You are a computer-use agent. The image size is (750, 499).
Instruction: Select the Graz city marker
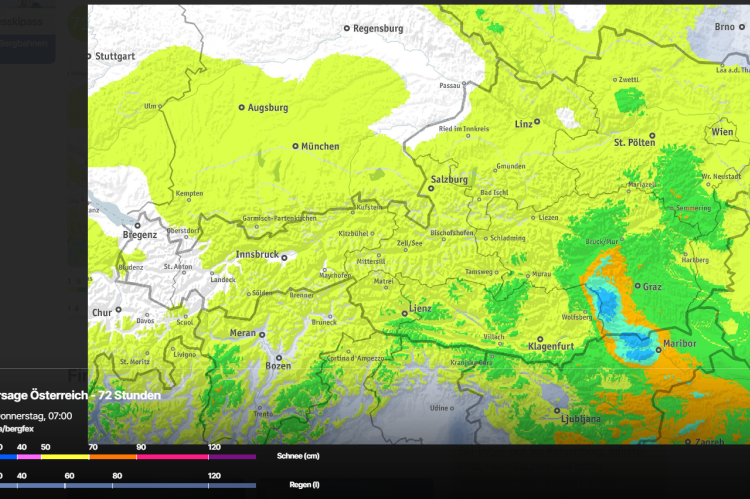pyautogui.click(x=635, y=287)
